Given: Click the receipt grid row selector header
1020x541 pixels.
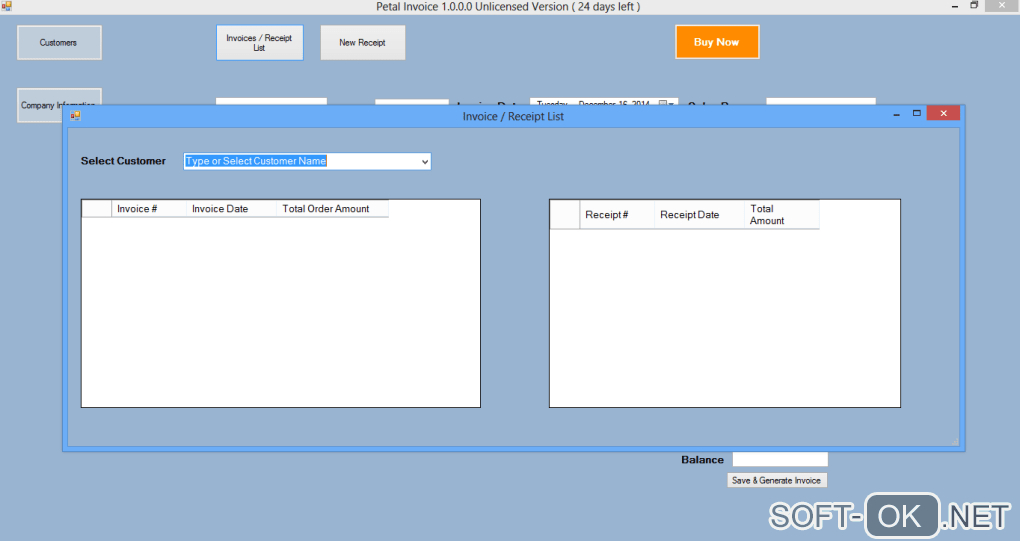Looking at the screenshot, I should click(x=565, y=215).
